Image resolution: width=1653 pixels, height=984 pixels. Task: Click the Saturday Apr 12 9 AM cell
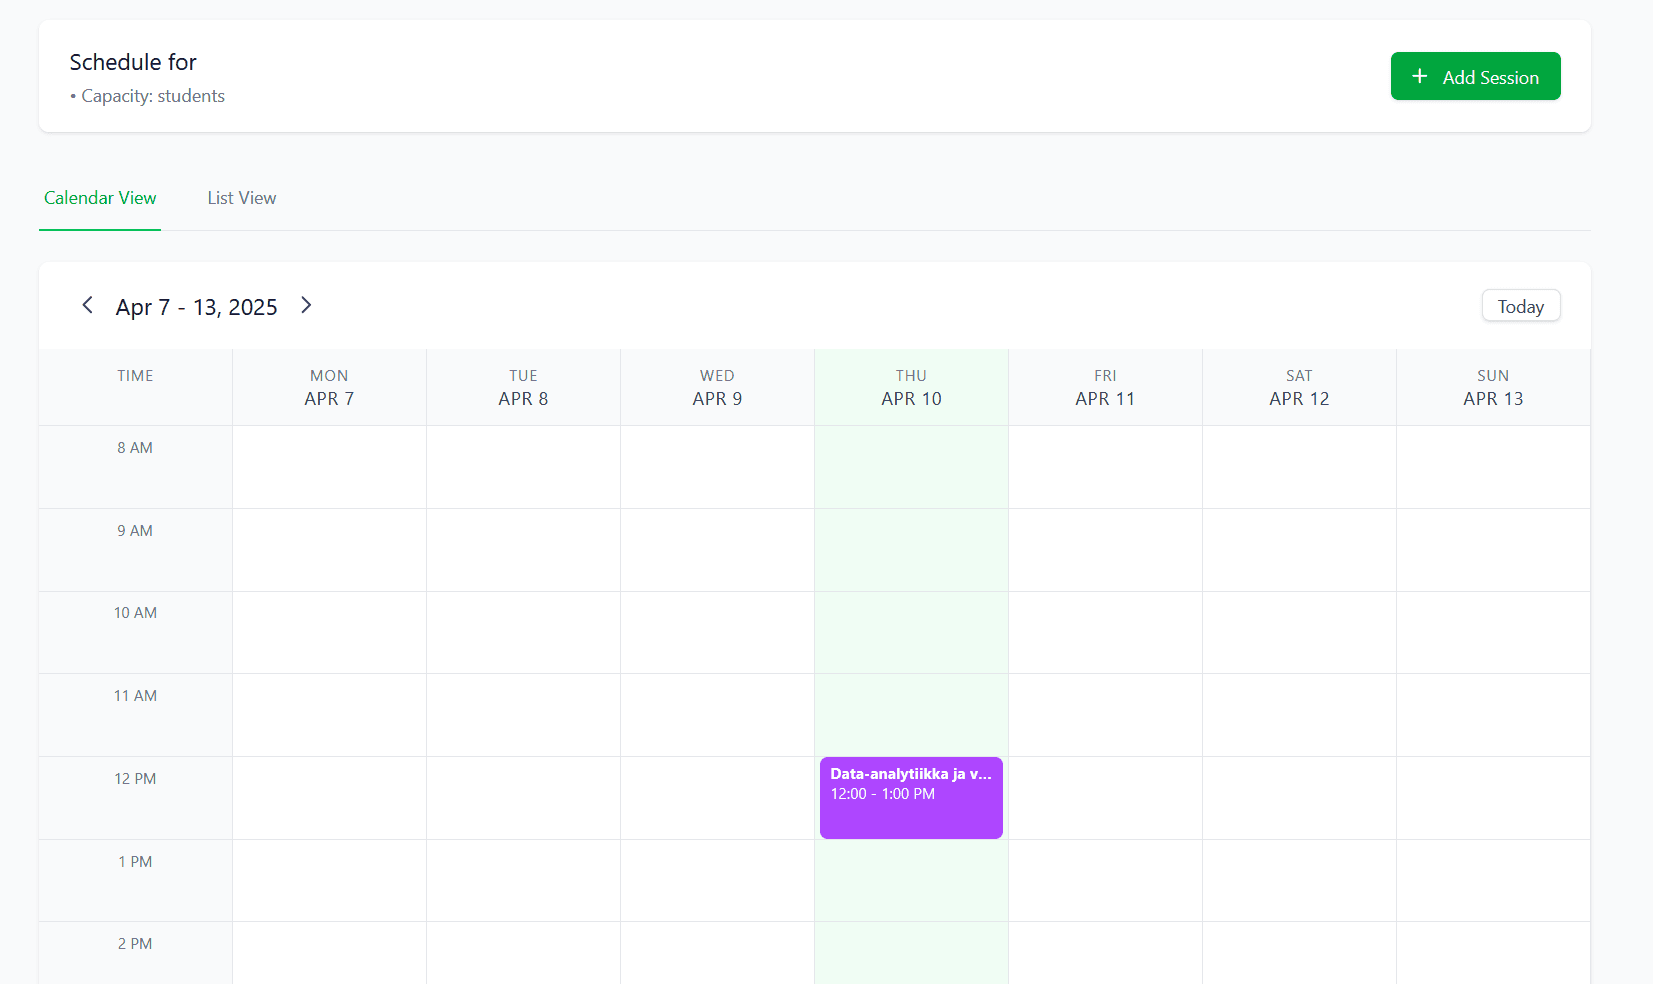click(1299, 550)
